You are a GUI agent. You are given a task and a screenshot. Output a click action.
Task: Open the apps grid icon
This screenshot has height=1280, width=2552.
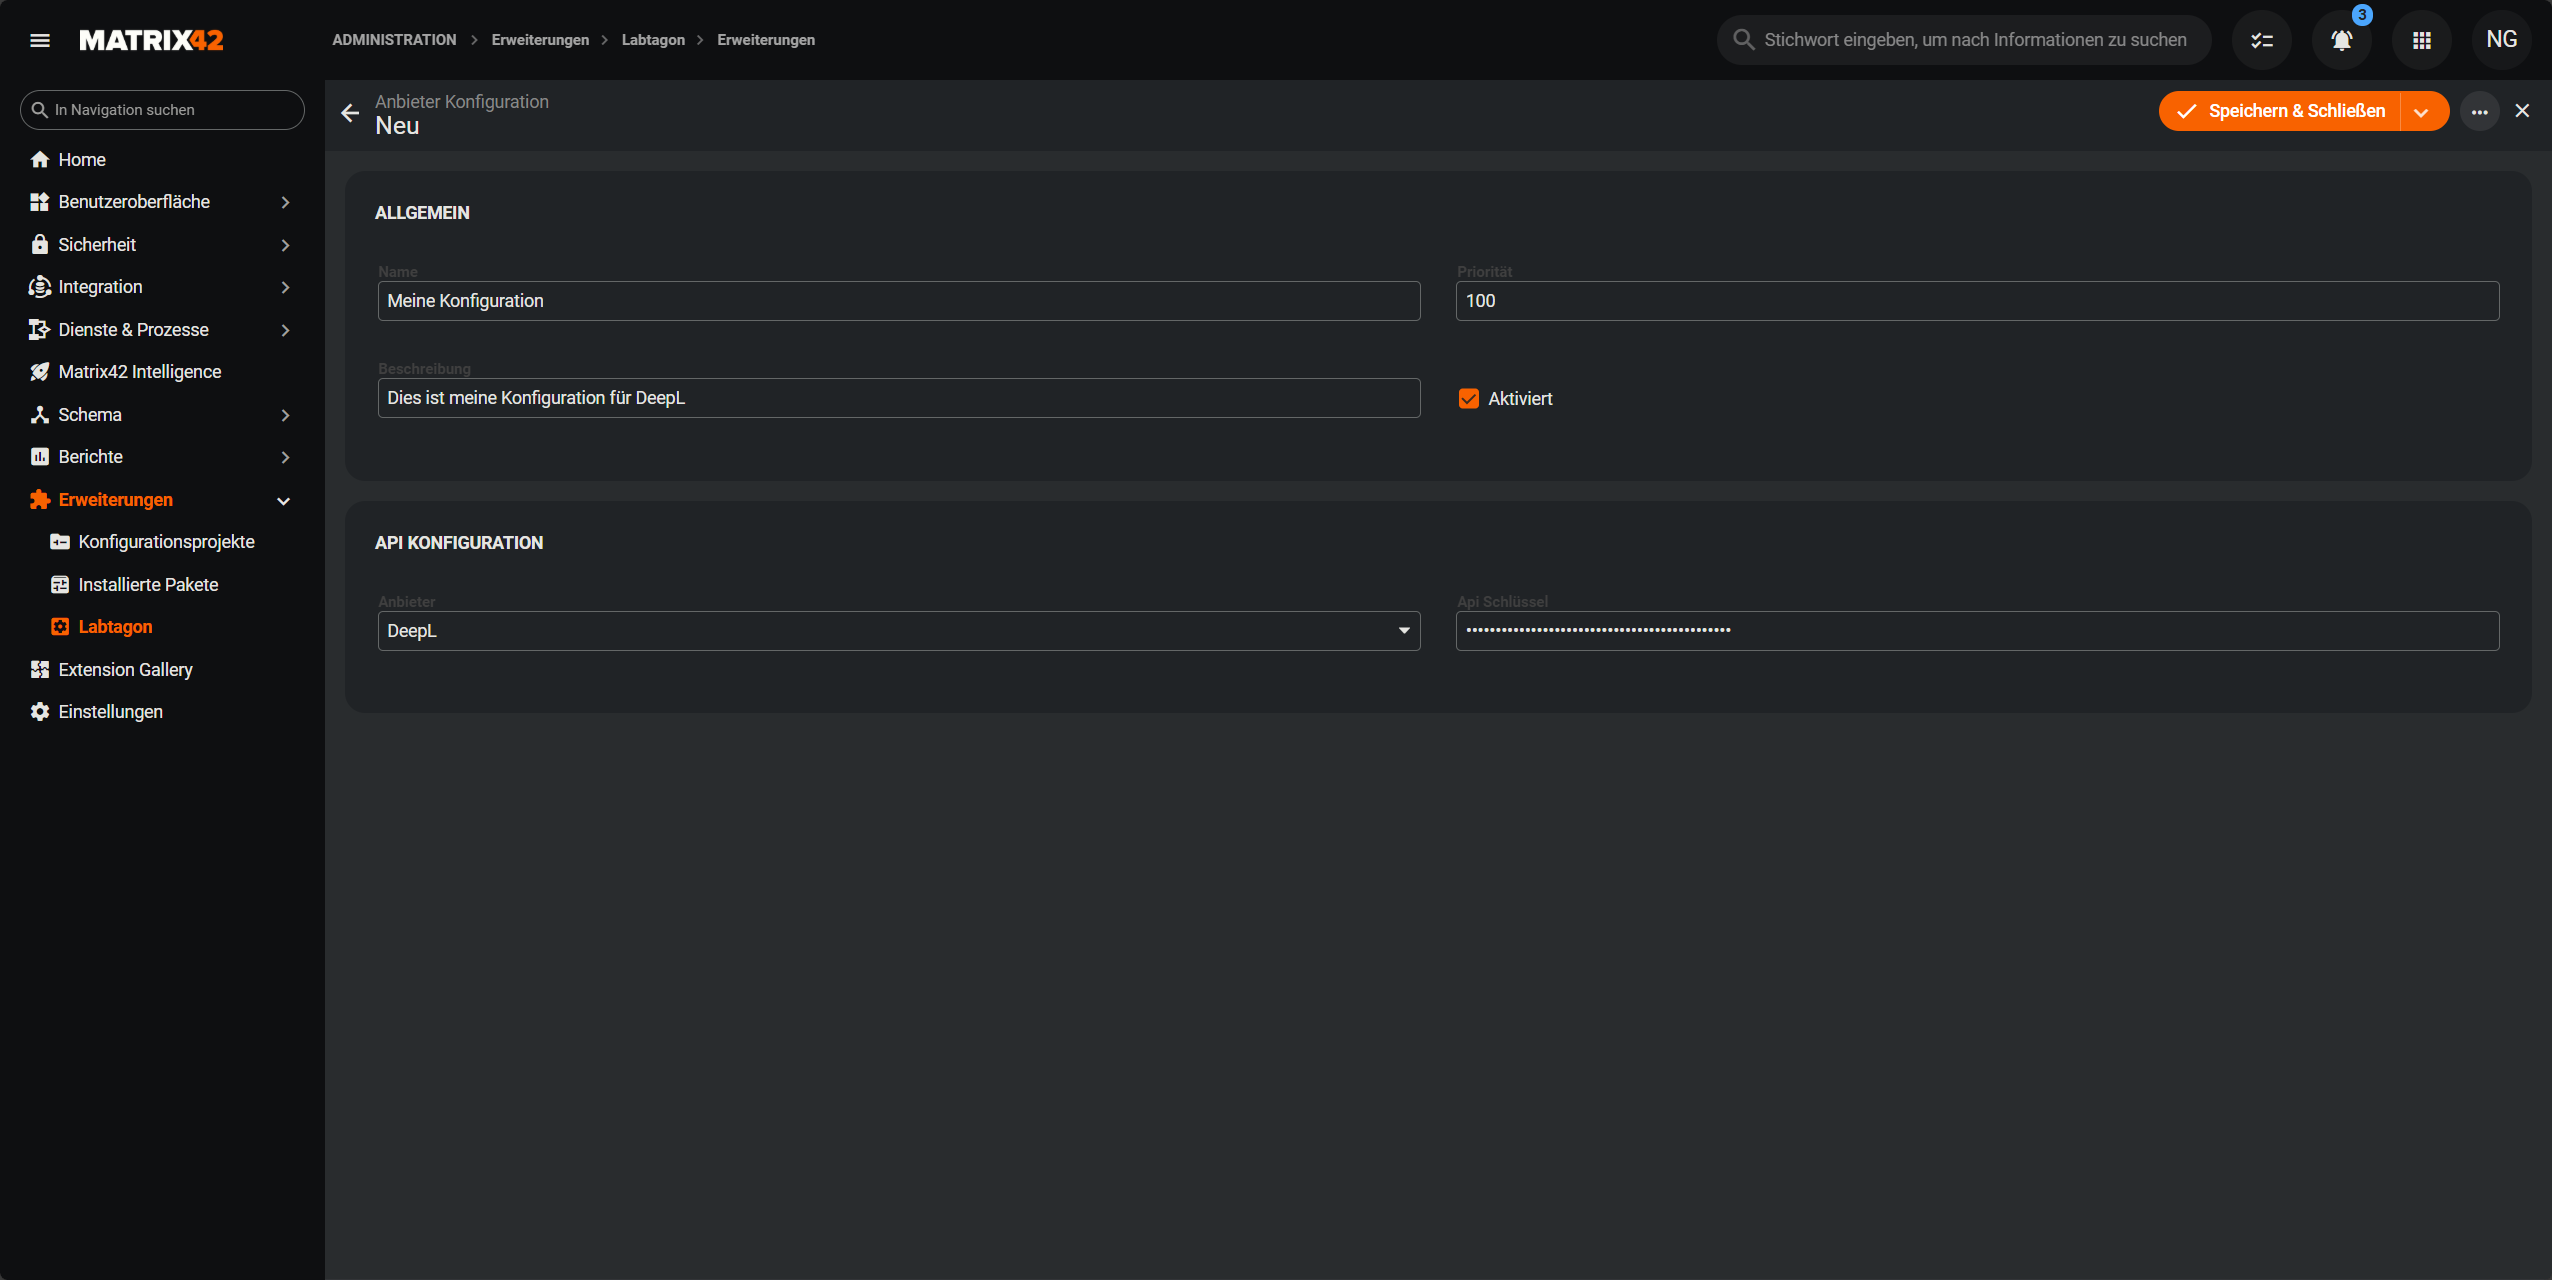(2421, 40)
